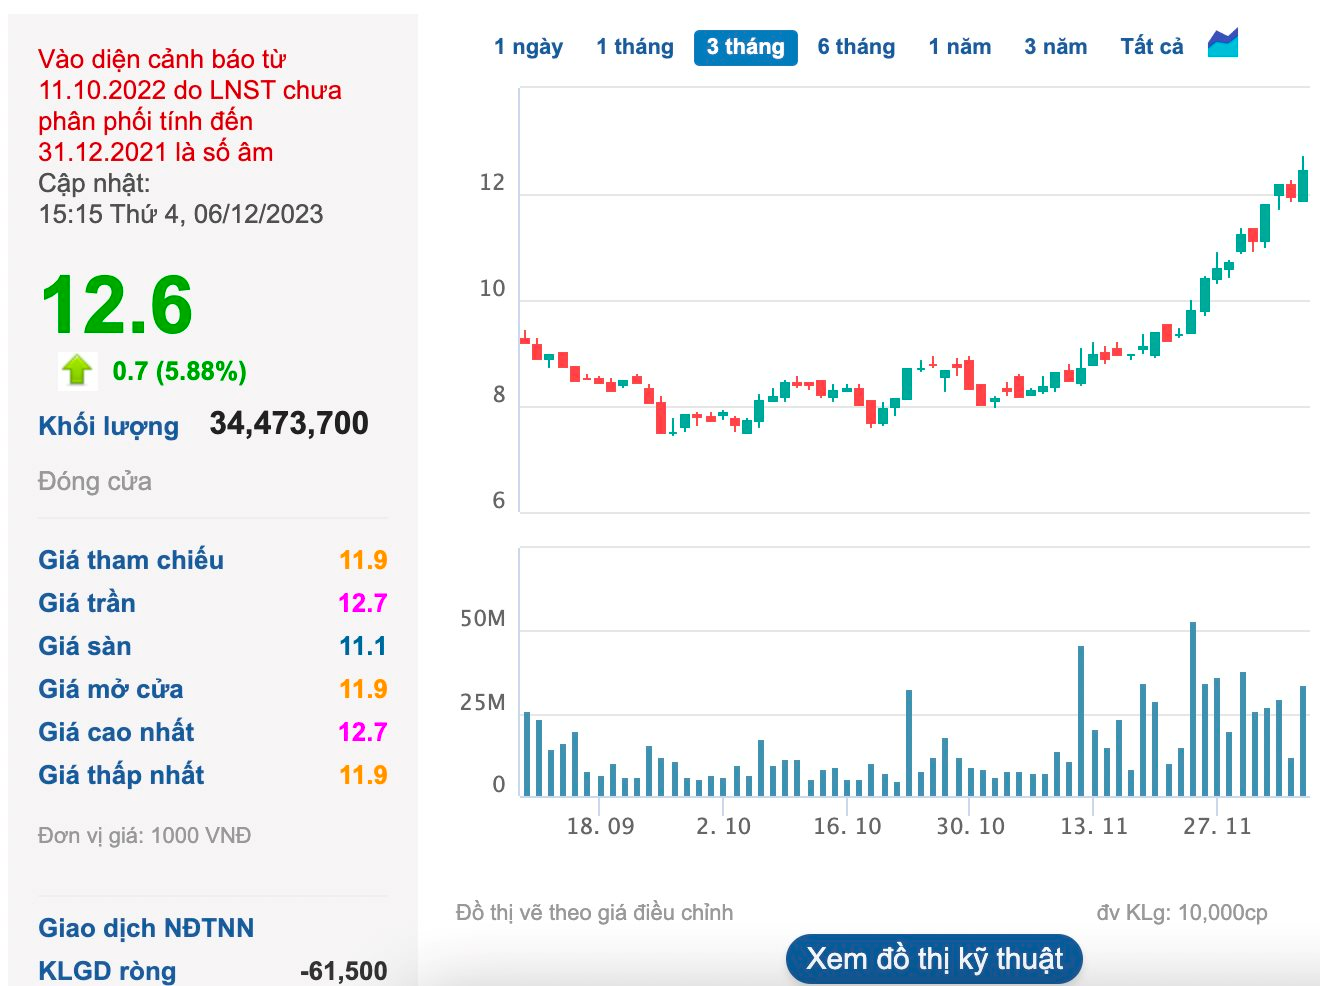Switch chart to 6 tháng range
The height and width of the screenshot is (986, 1320).
(856, 47)
